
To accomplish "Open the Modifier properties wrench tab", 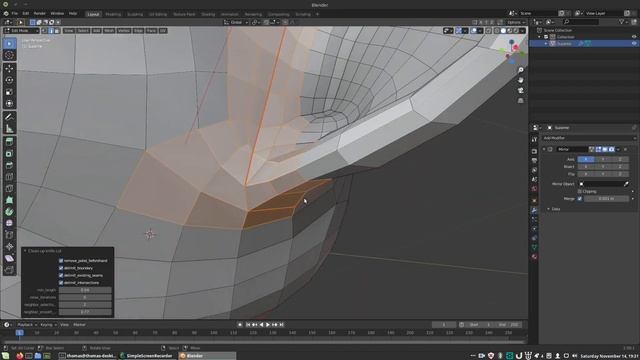I will coord(534,210).
